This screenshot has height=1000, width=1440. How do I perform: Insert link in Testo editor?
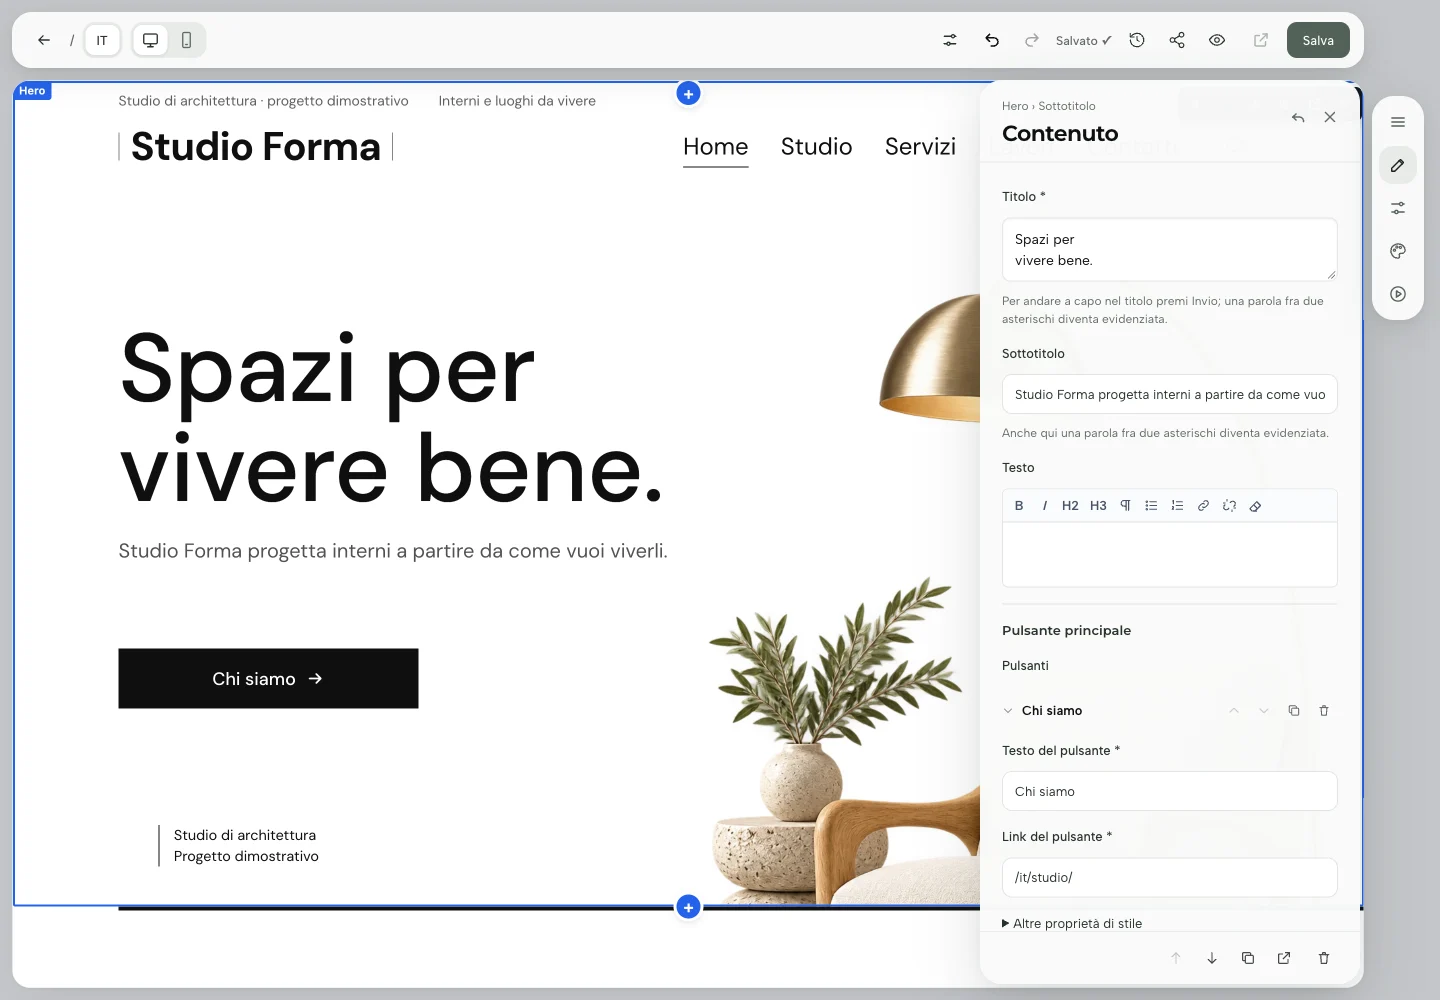[x=1203, y=506]
